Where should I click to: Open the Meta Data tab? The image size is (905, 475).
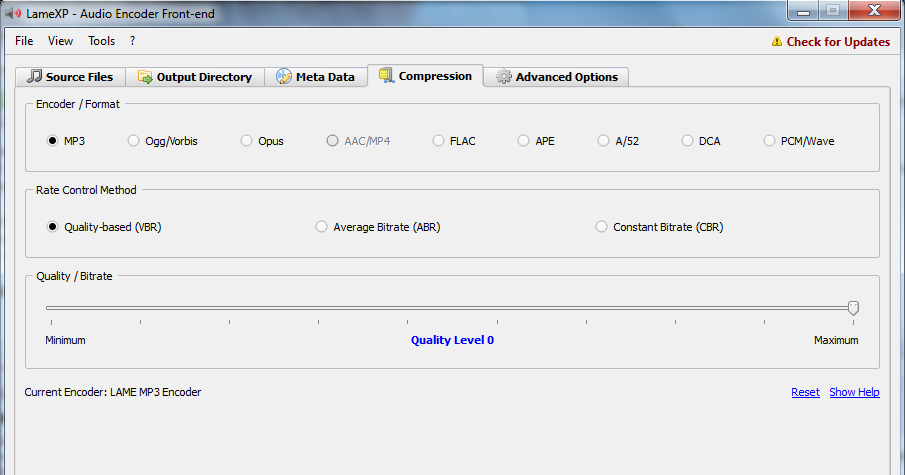point(316,77)
